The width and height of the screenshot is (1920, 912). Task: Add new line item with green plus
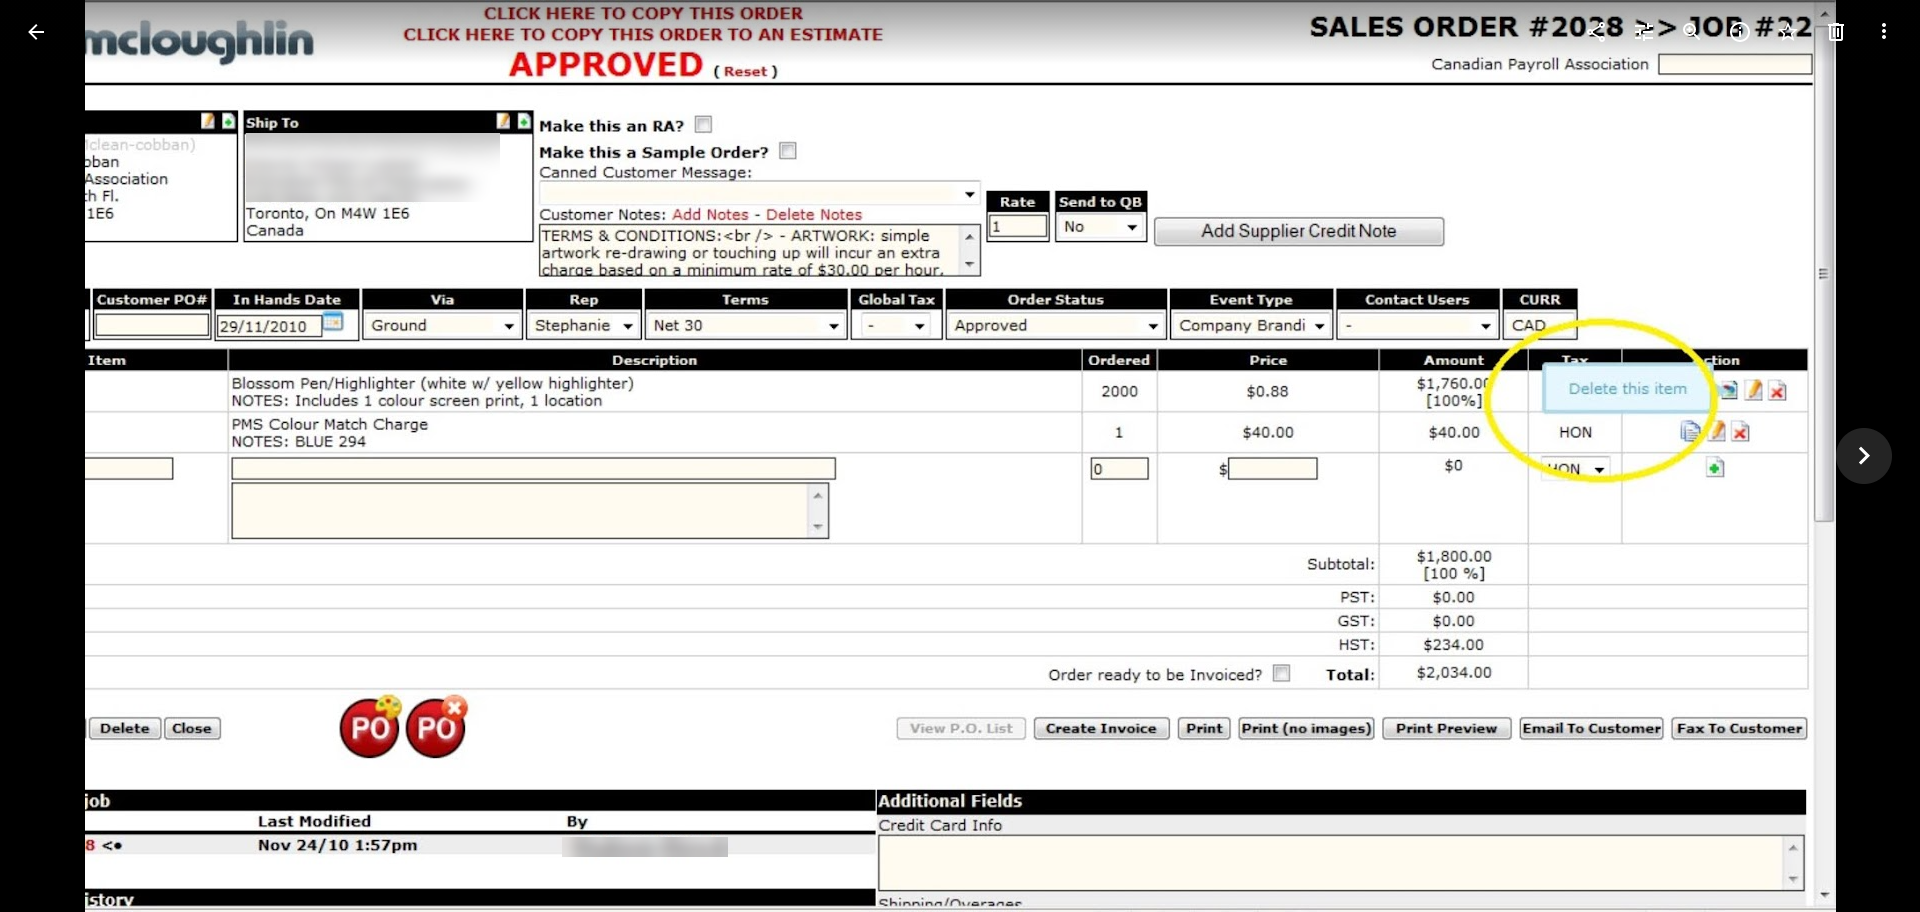1714,468
